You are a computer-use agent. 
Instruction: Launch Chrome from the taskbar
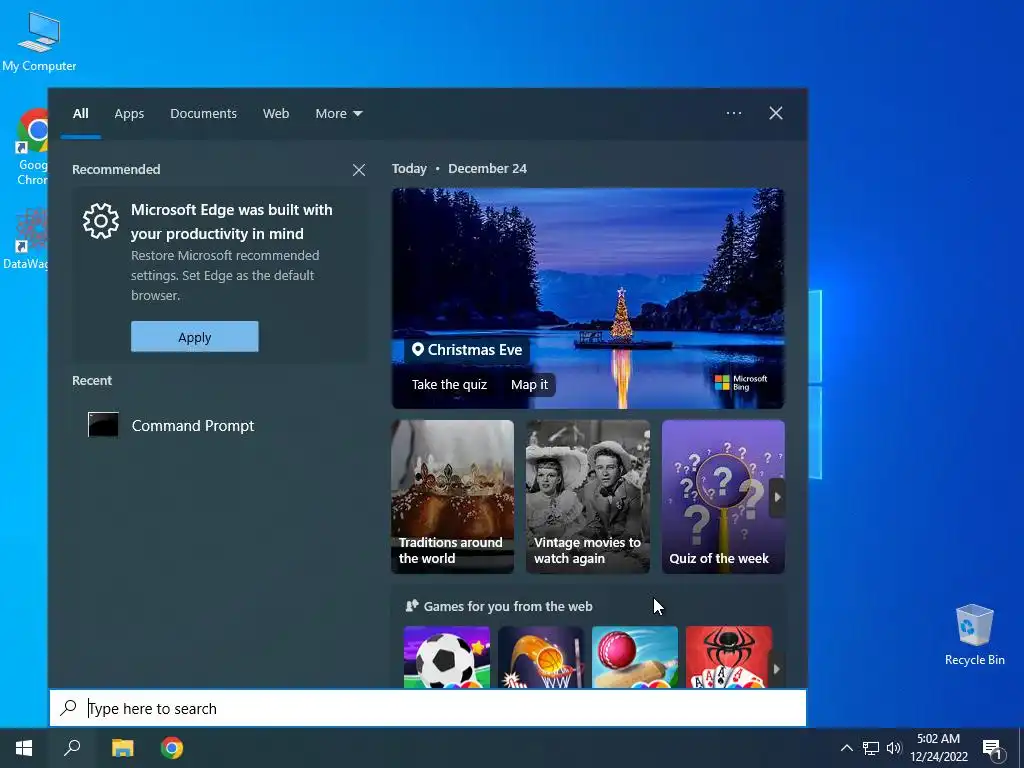(x=172, y=748)
